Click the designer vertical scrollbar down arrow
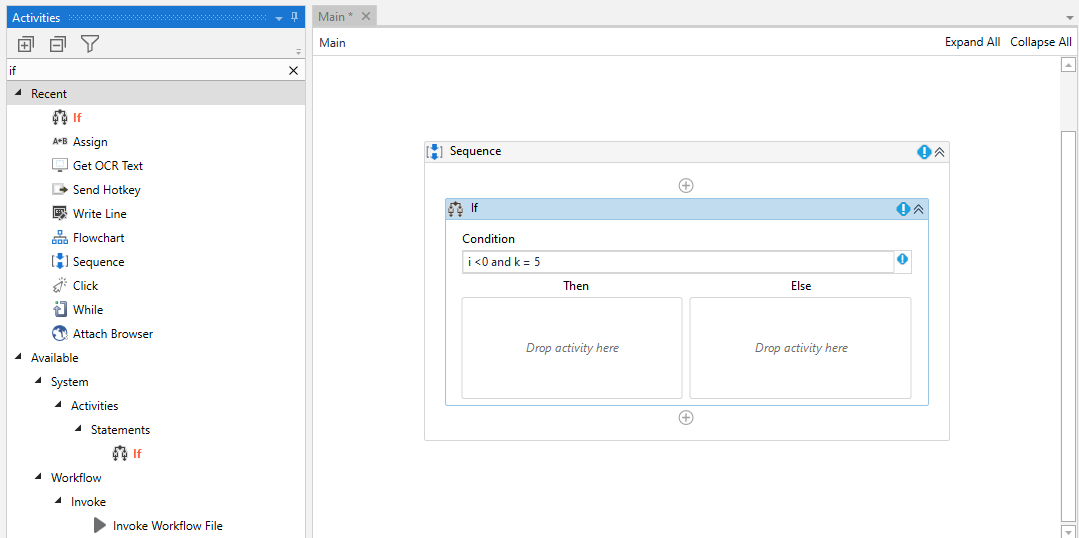Screen dimensions: 1079x538 (1068, 531)
